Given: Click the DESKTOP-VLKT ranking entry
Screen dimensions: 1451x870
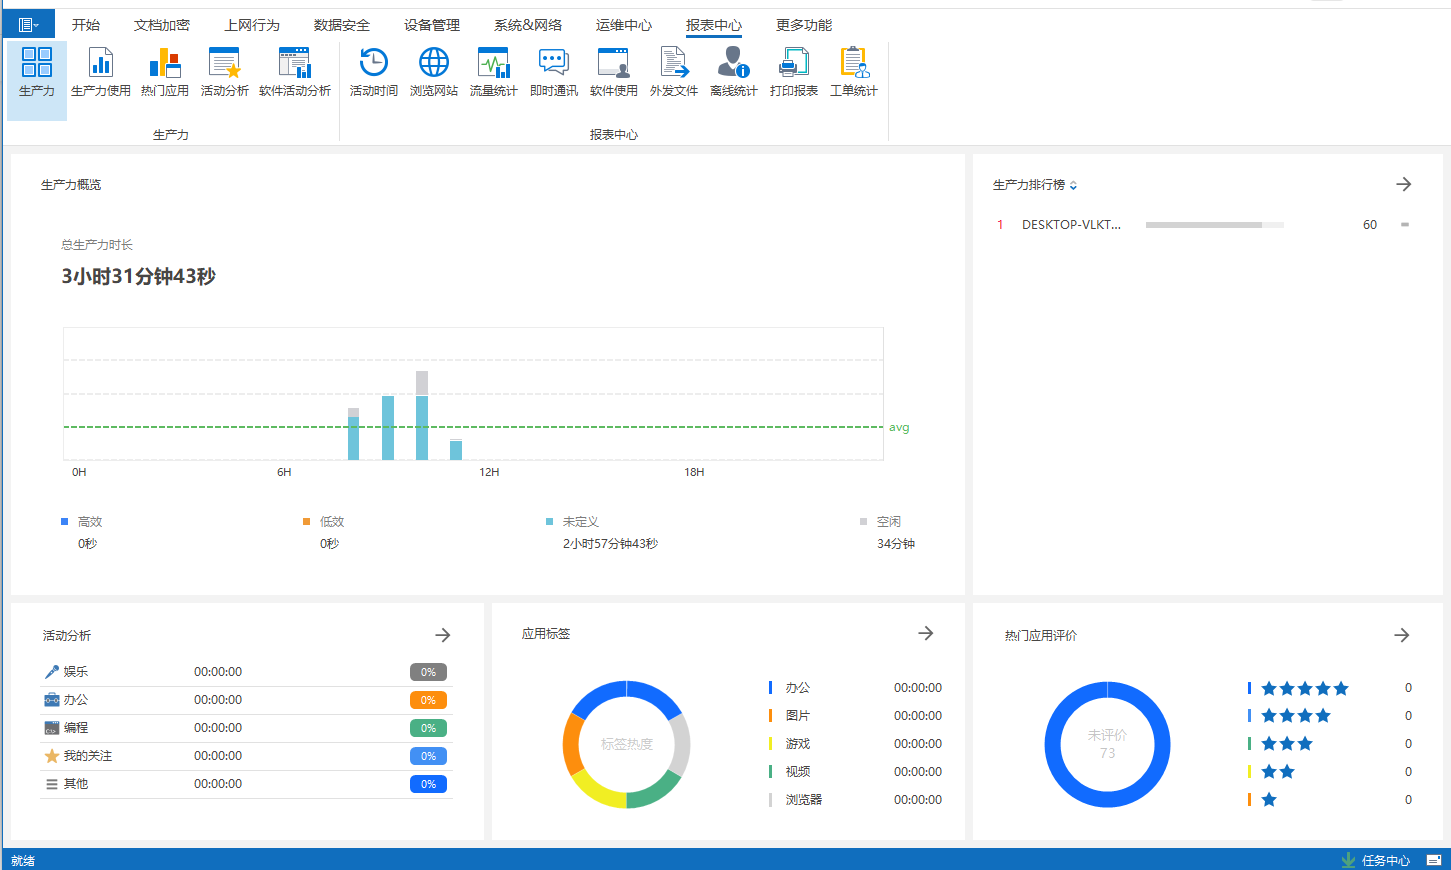Looking at the screenshot, I should coord(1071,225).
